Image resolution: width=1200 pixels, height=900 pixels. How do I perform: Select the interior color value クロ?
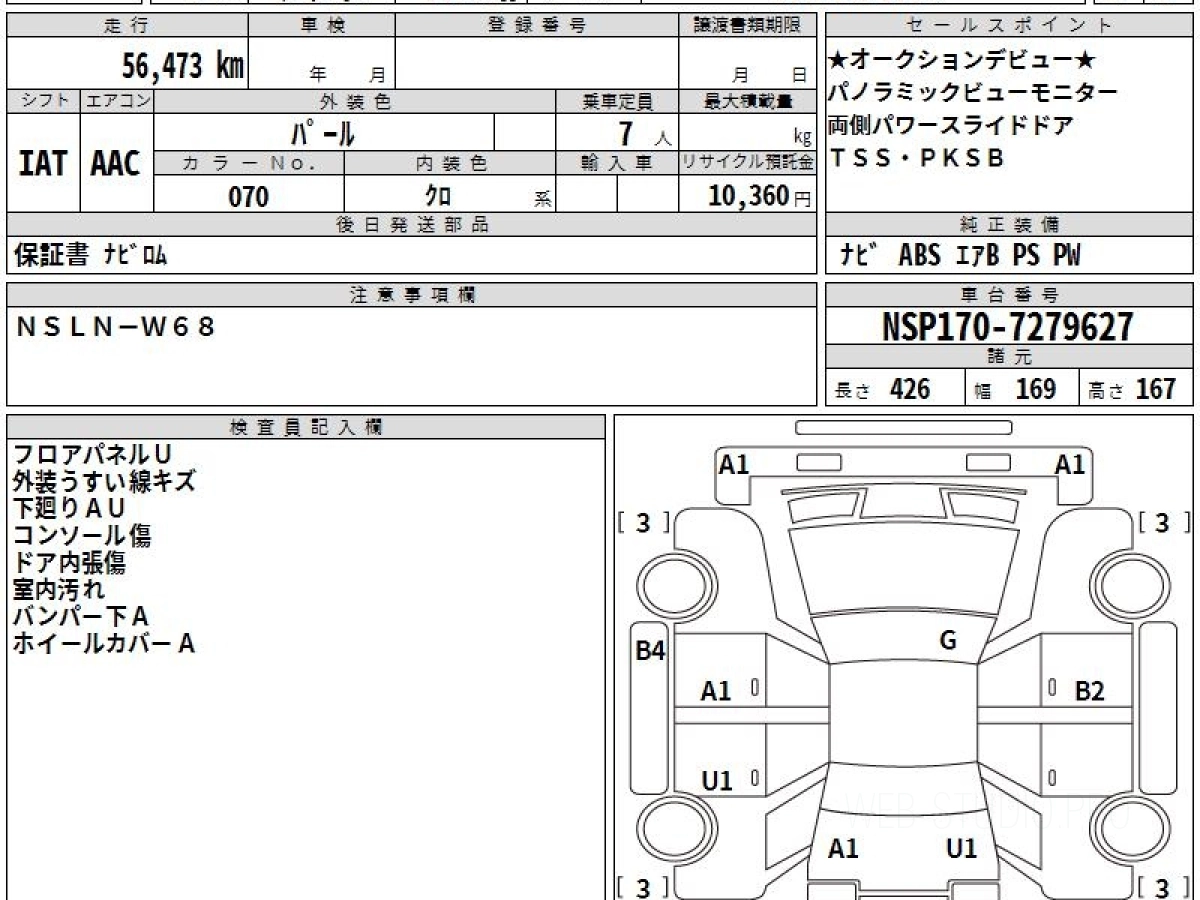tap(438, 197)
